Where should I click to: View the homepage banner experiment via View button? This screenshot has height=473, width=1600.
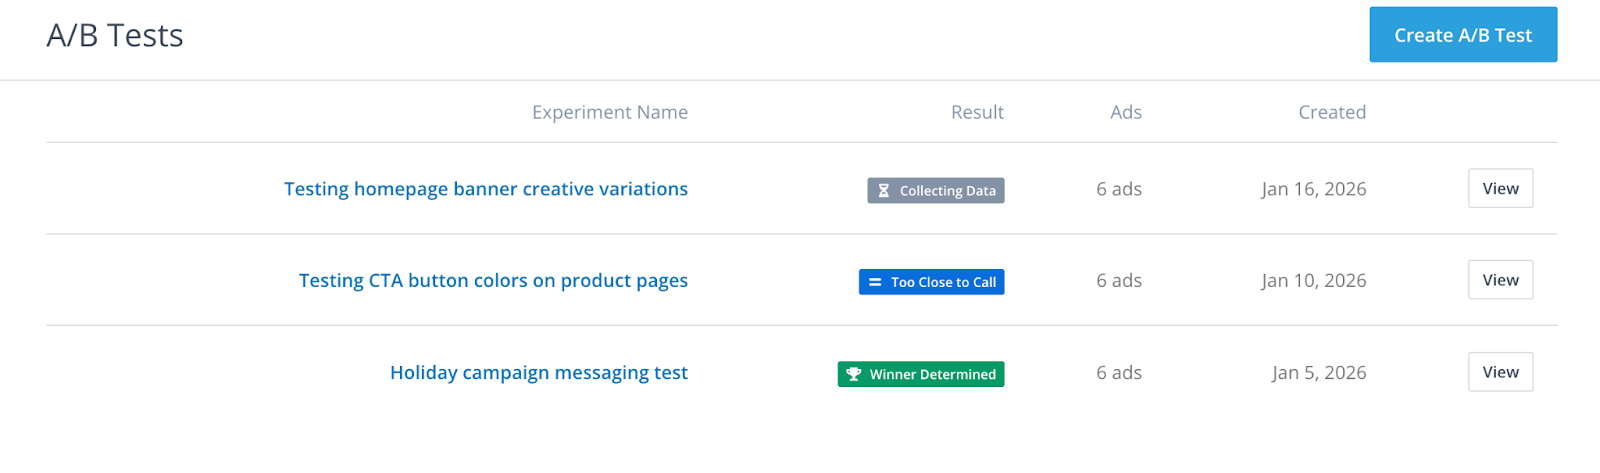pos(1499,189)
